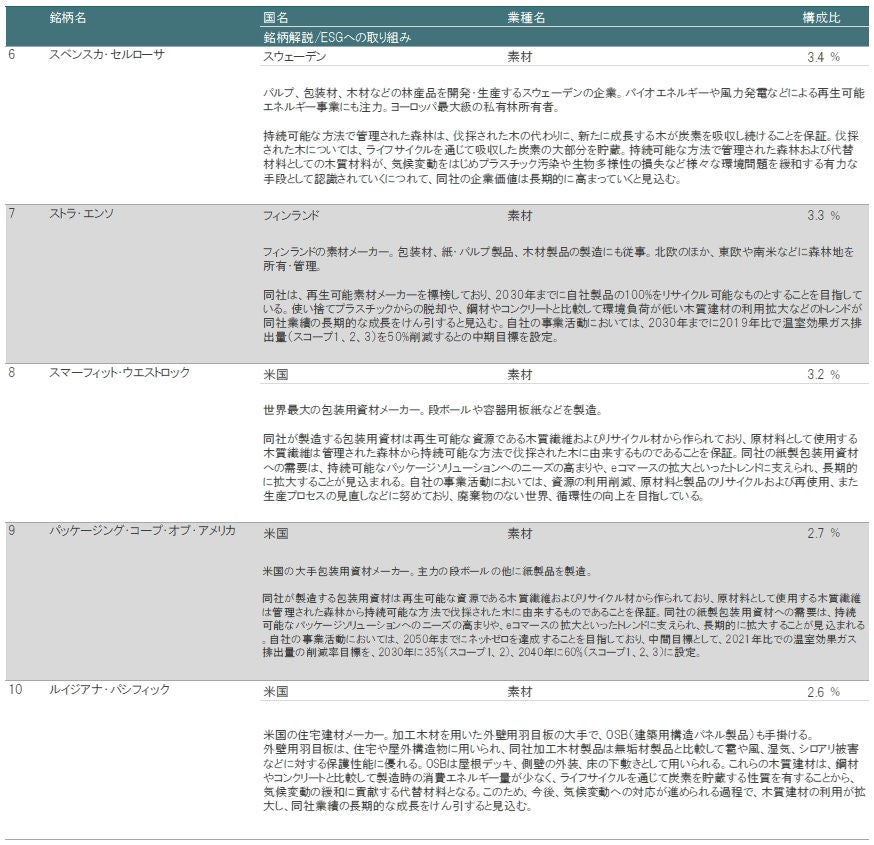Click row number 10 in the list
Screen dimensions: 874x845
click(13, 690)
